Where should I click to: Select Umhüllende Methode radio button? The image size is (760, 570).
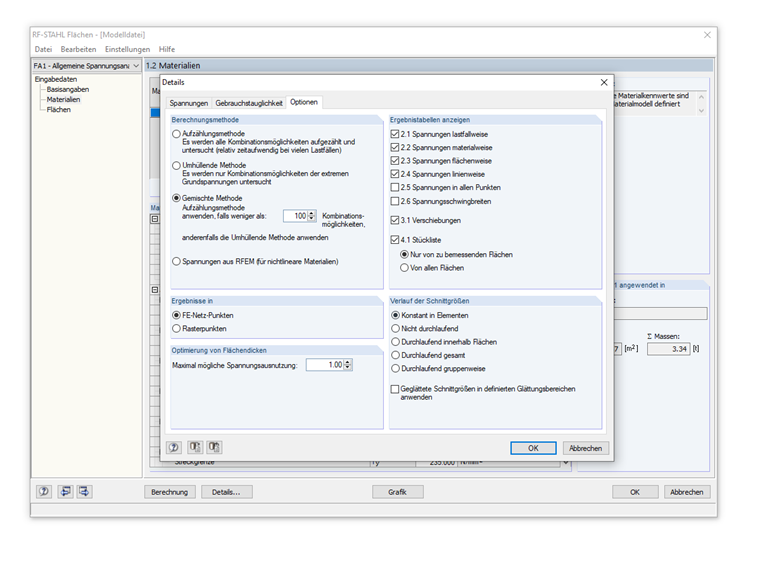pos(176,165)
